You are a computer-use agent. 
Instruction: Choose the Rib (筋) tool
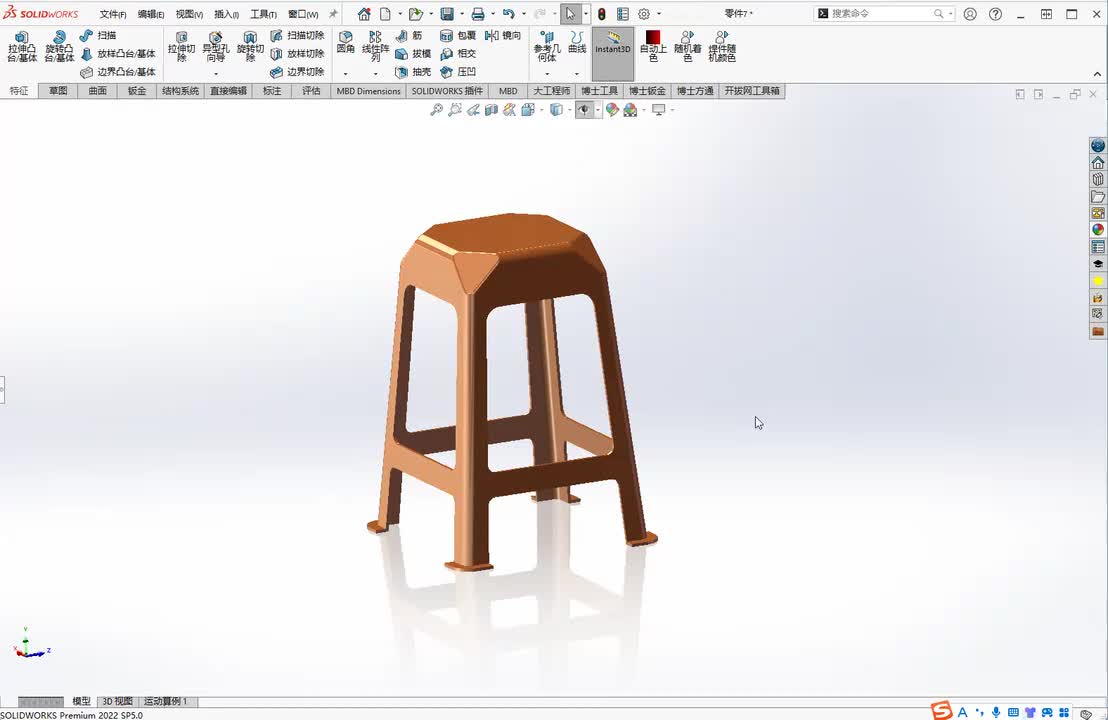(x=408, y=35)
